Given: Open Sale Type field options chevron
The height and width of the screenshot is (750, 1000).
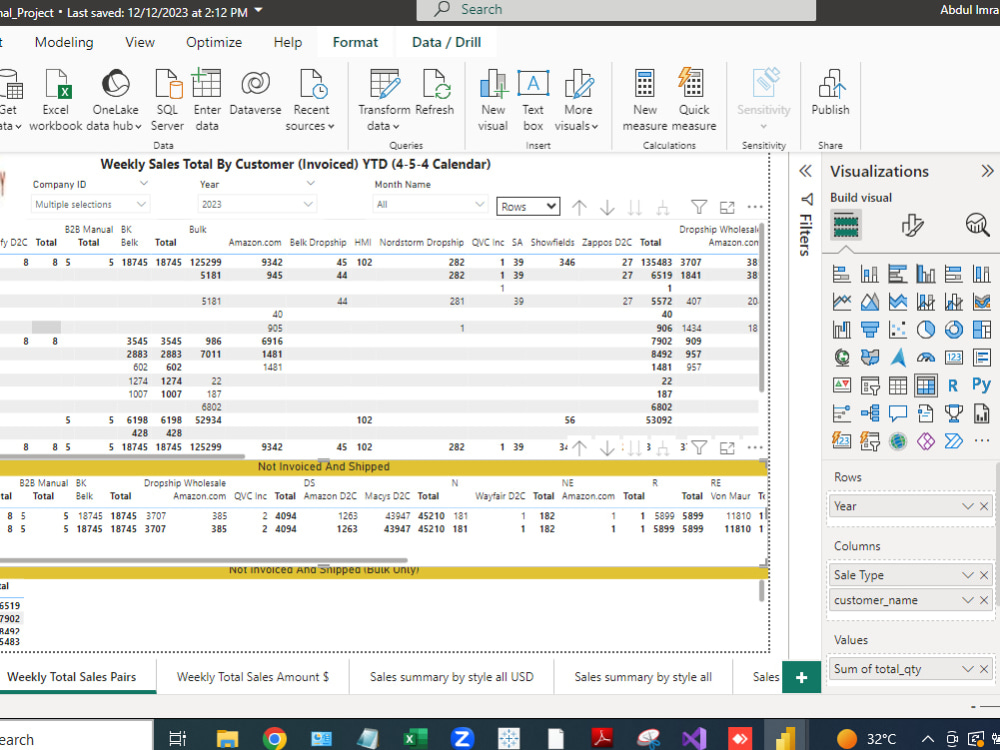Looking at the screenshot, I should (967, 575).
